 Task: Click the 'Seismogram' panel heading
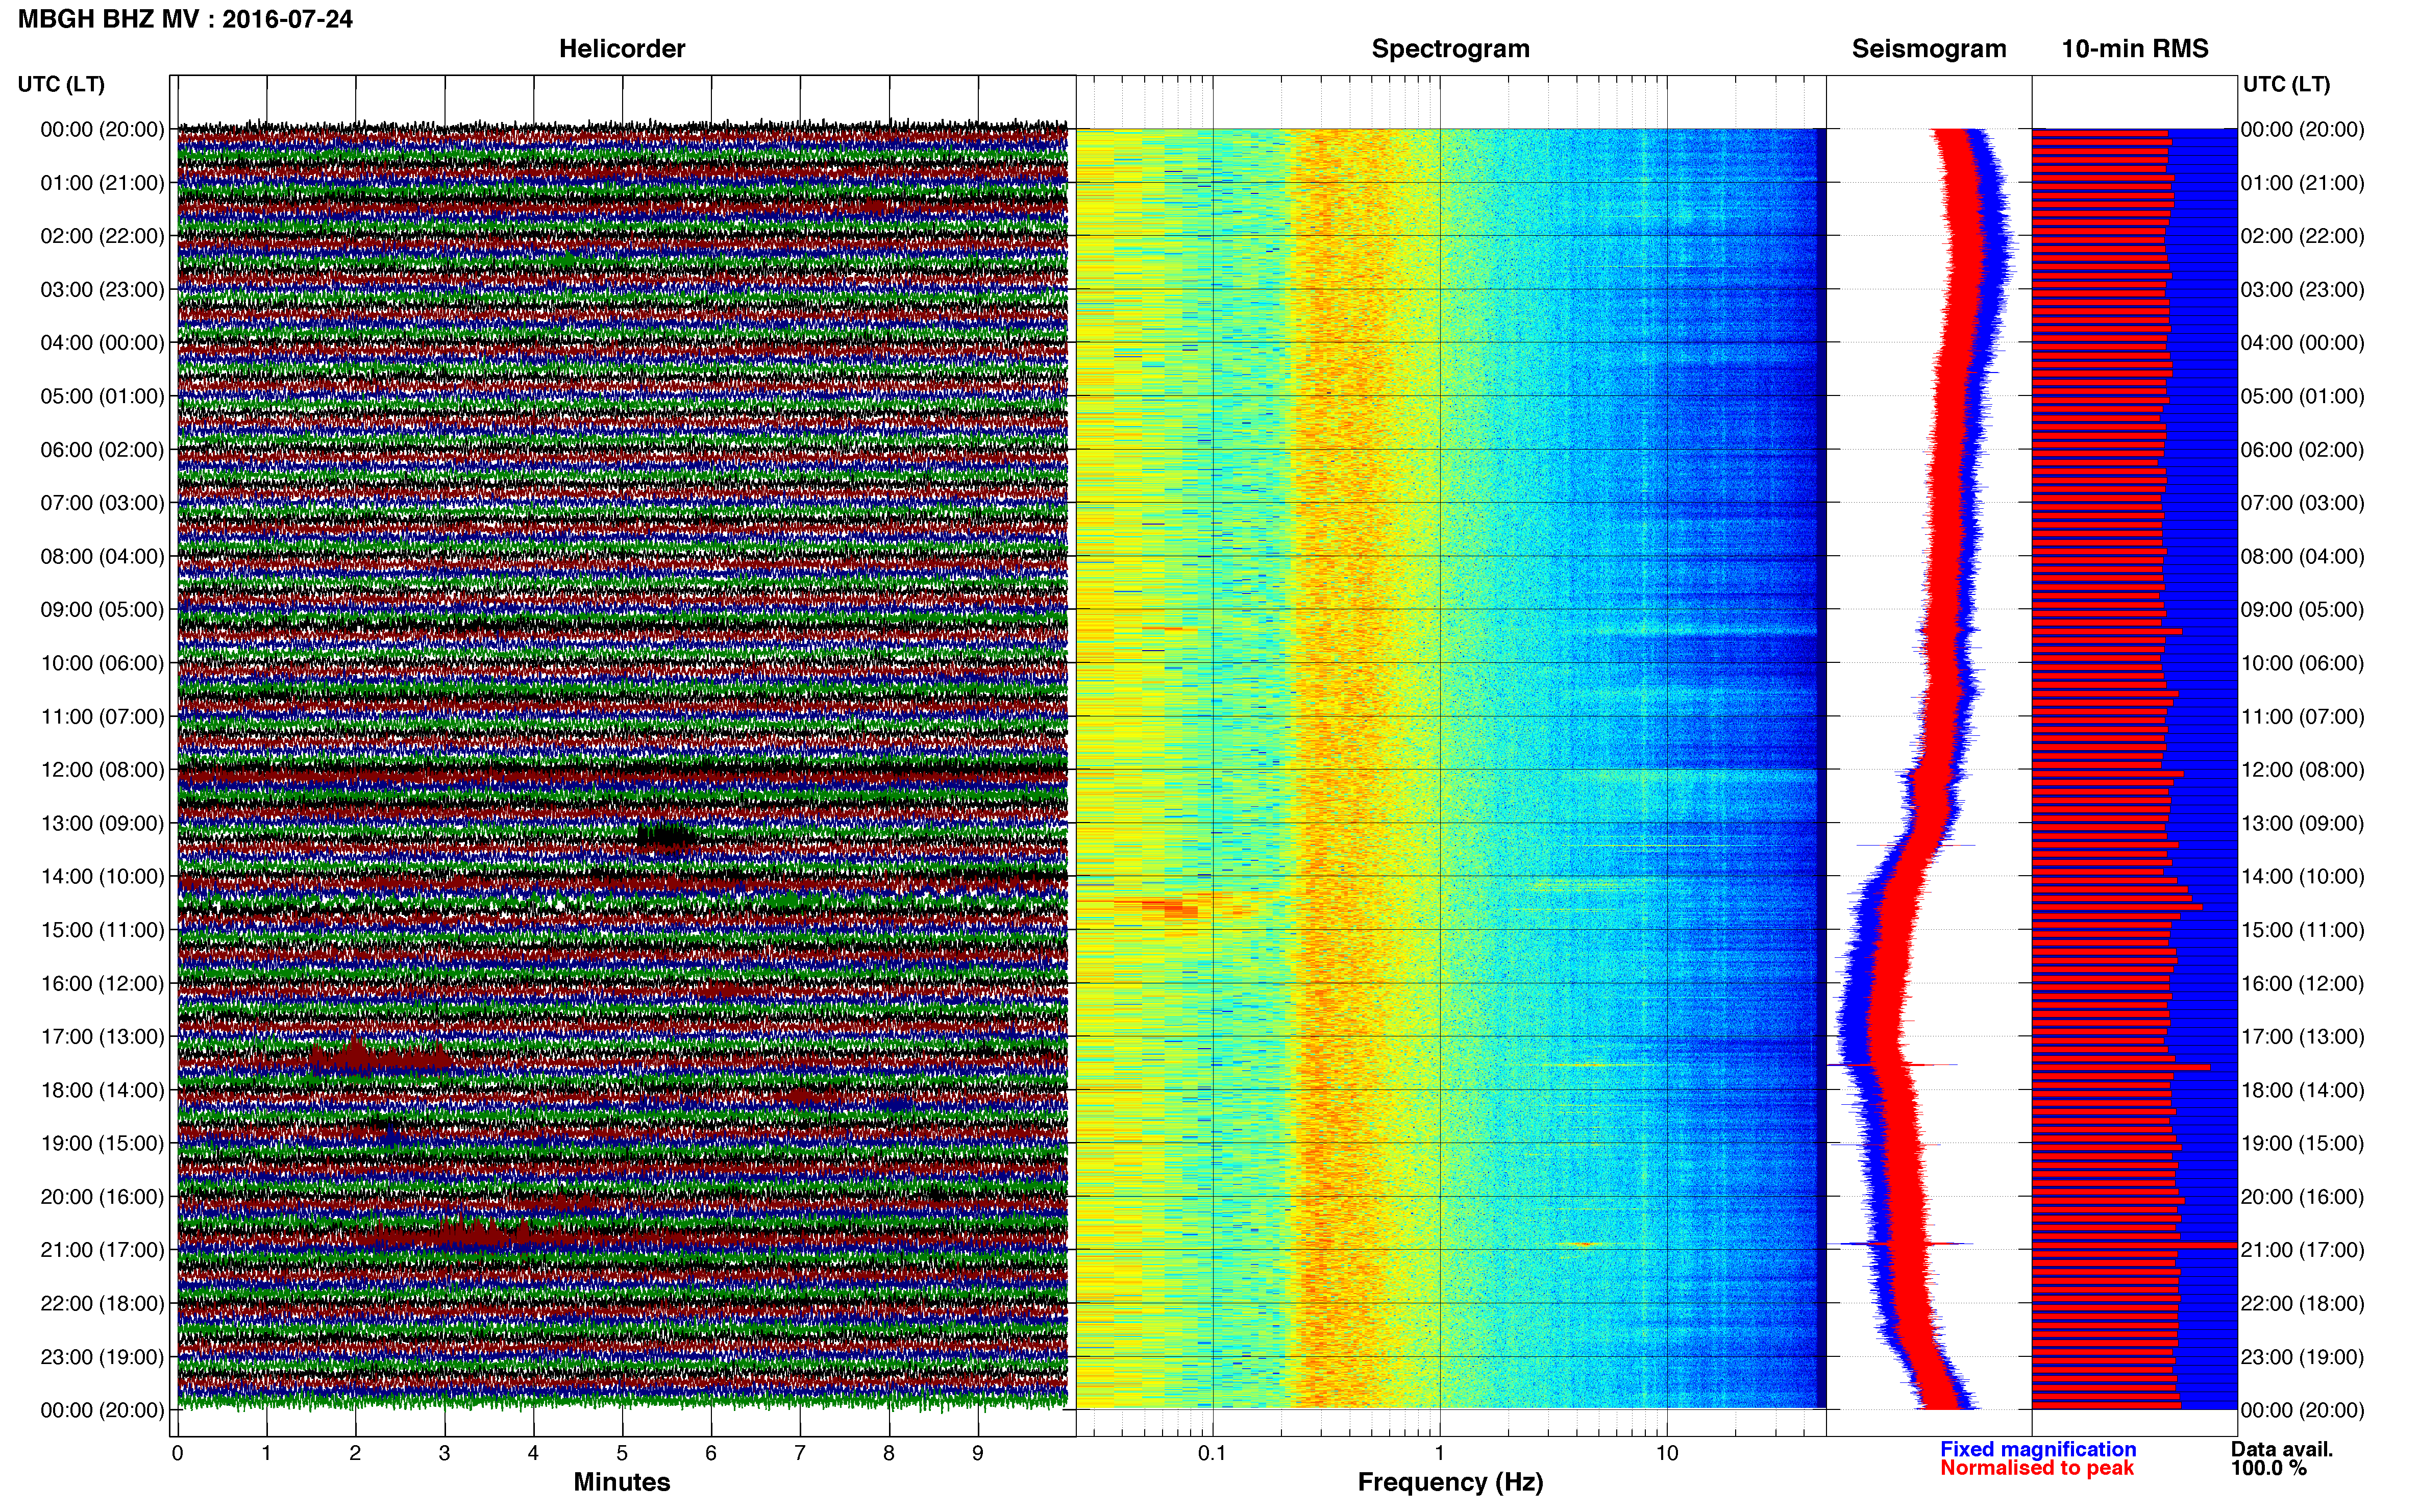click(x=1929, y=49)
